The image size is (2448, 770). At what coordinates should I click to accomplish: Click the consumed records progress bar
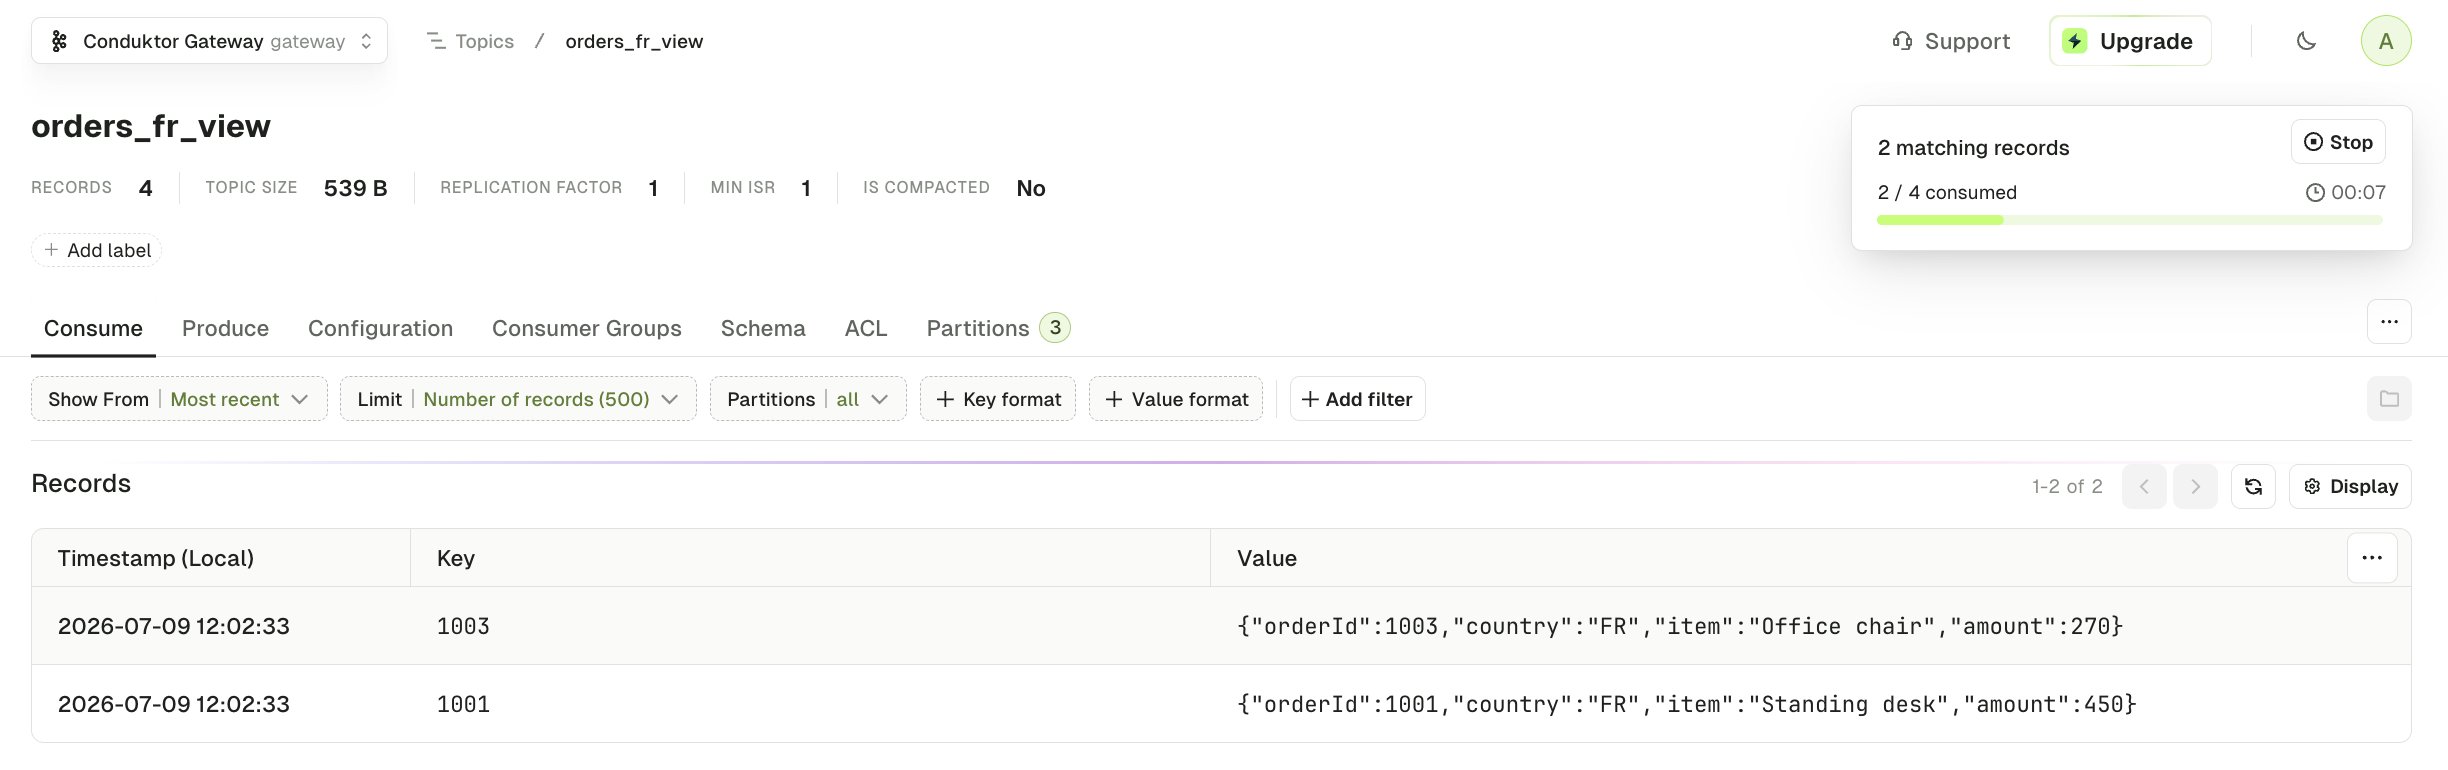click(x=2130, y=220)
